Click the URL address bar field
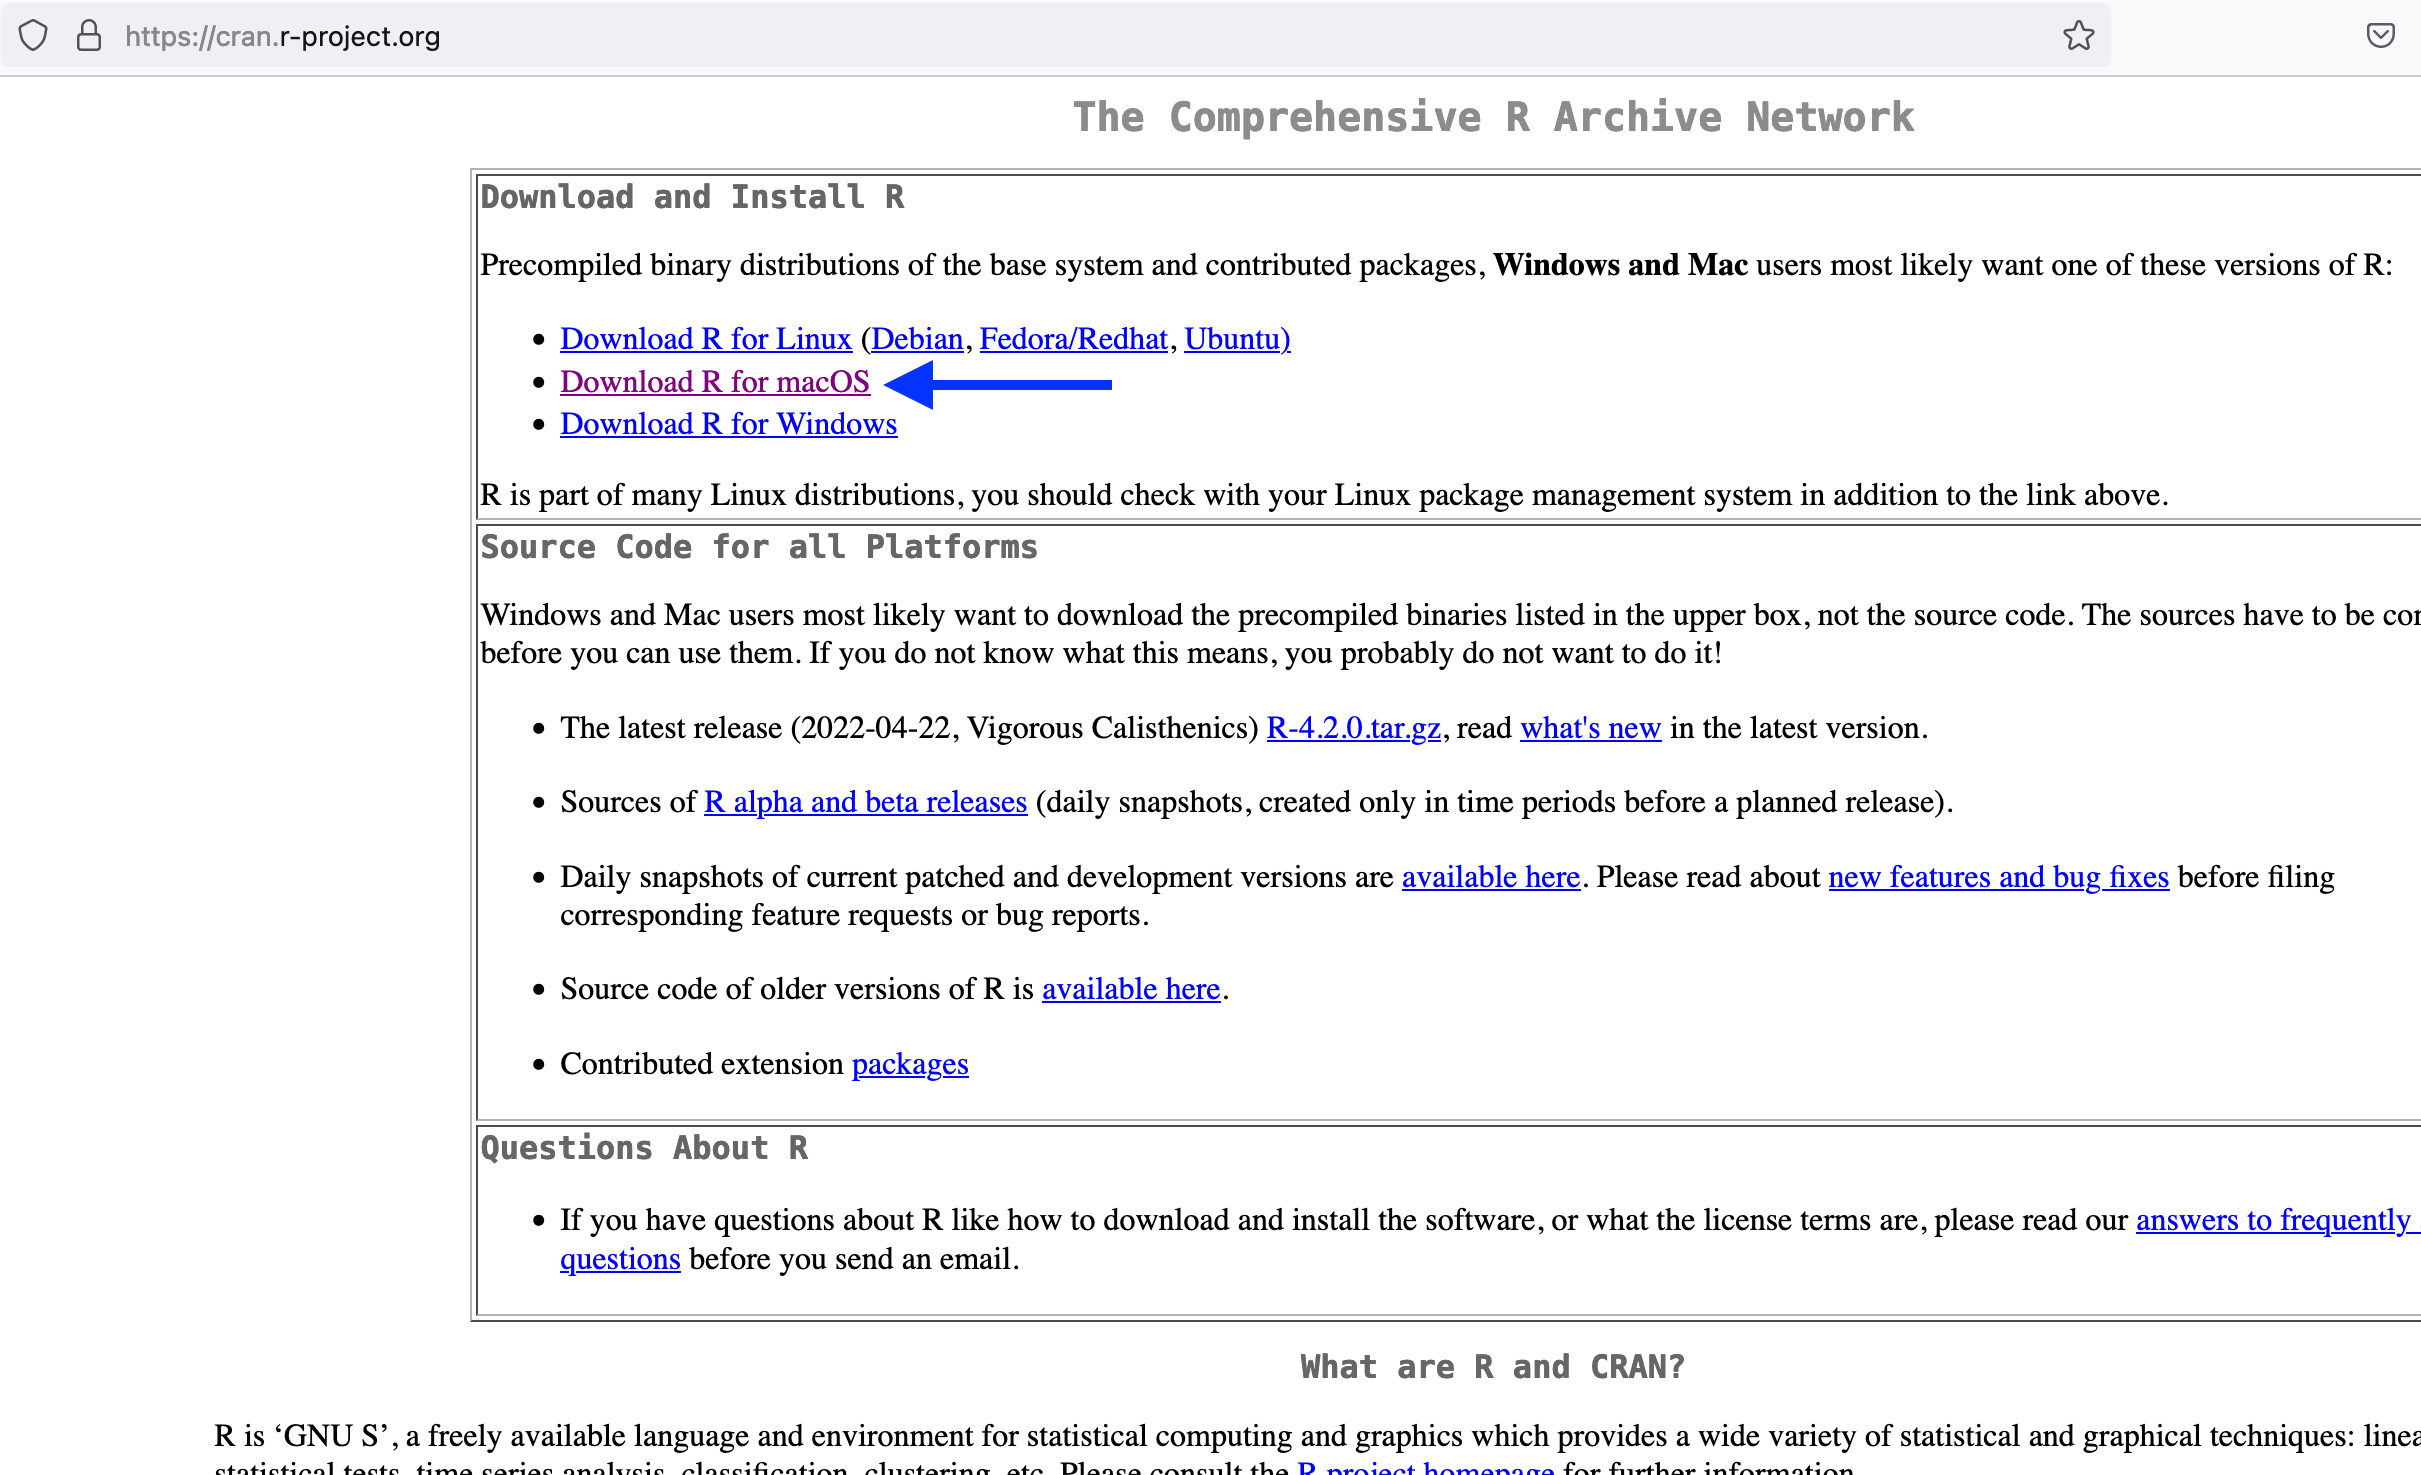The image size is (2421, 1475). click(x=1055, y=36)
